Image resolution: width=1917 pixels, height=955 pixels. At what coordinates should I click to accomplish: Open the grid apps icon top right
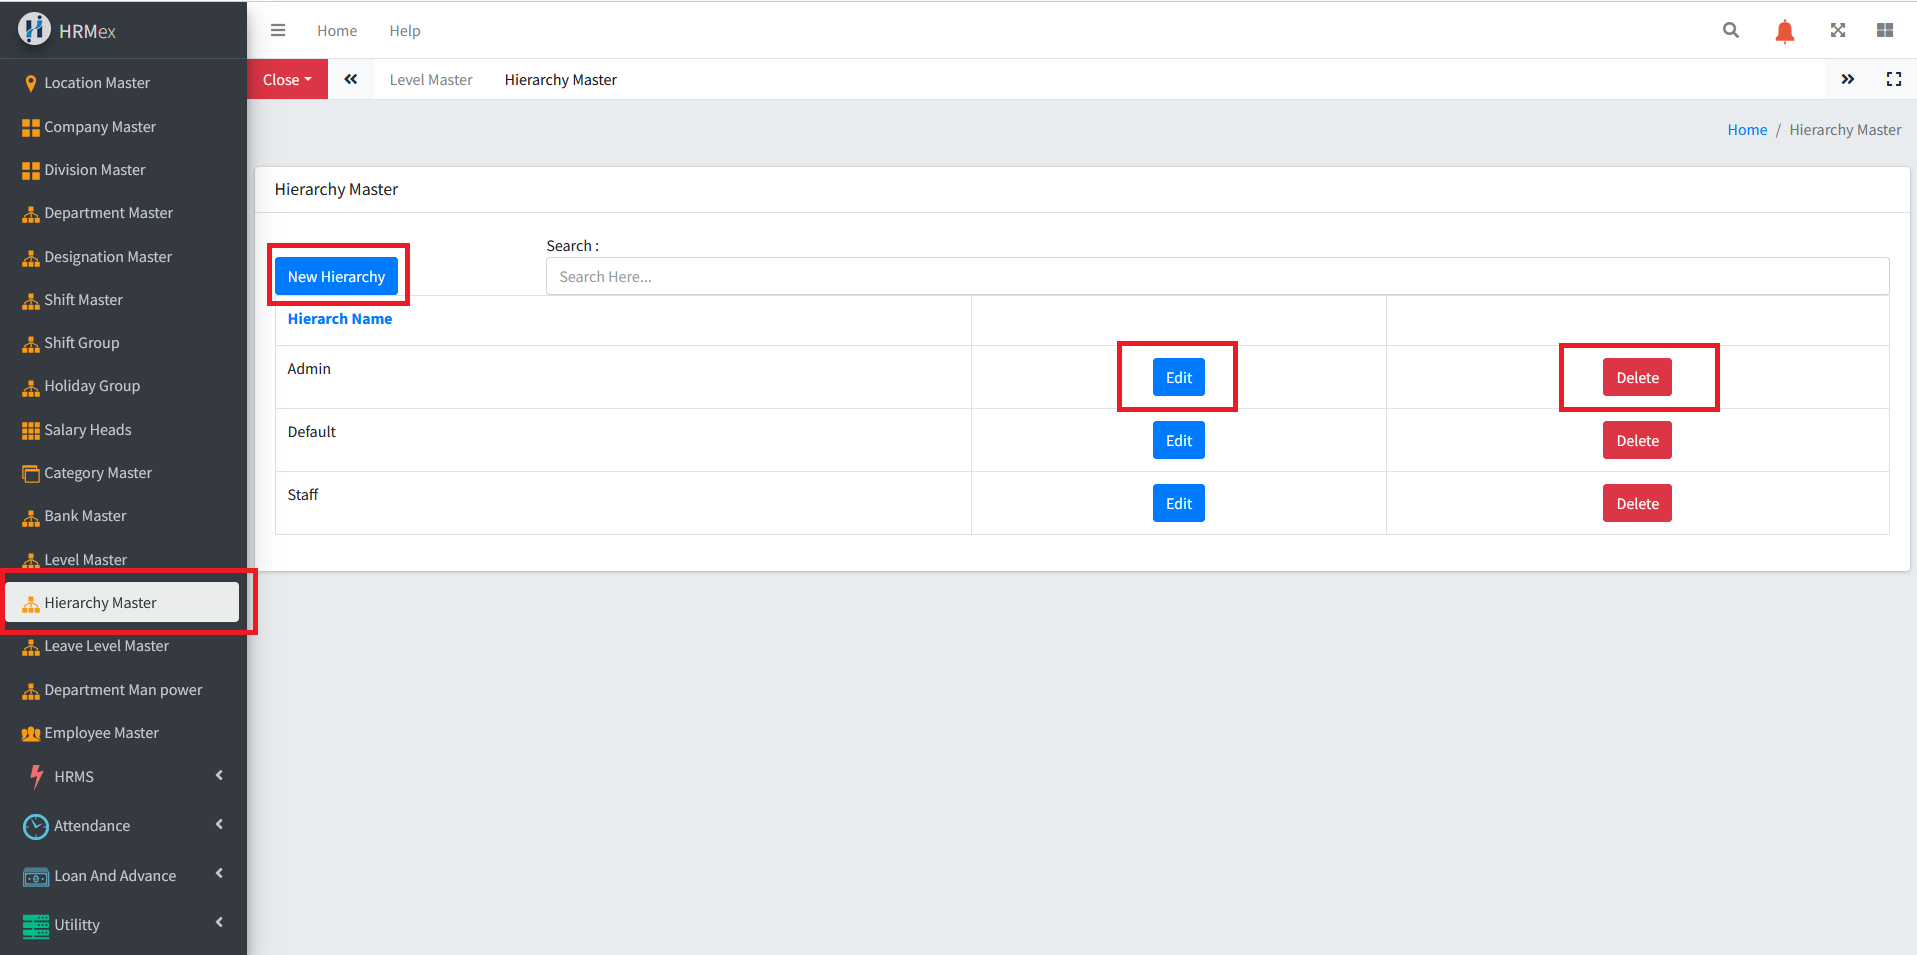pyautogui.click(x=1884, y=30)
